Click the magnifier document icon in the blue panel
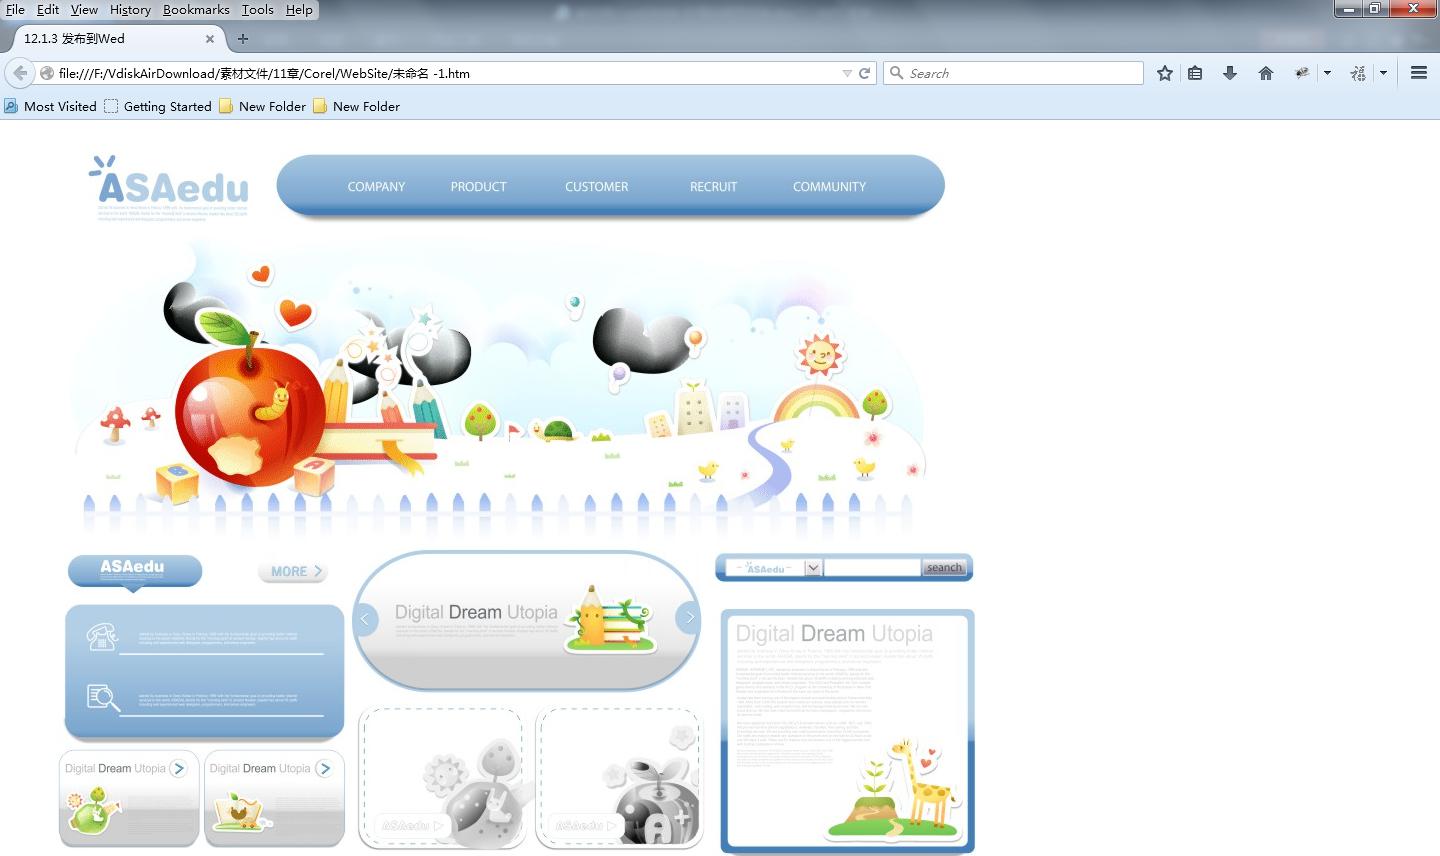 [102, 697]
